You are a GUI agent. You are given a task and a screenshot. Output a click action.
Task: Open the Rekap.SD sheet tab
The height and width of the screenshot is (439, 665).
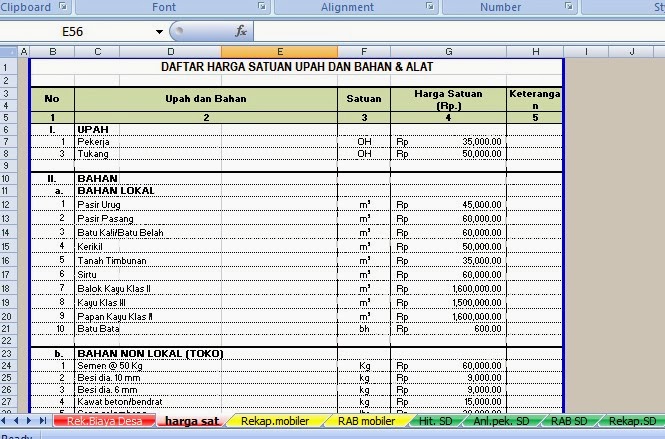(632, 421)
